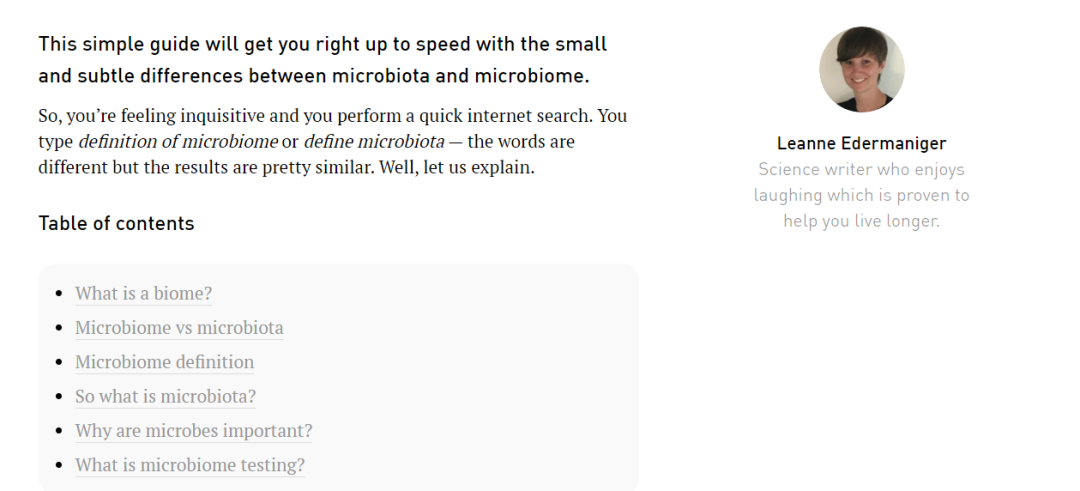Select "Why are microbes important?" in contents
The height and width of the screenshot is (491, 1080).
(194, 431)
